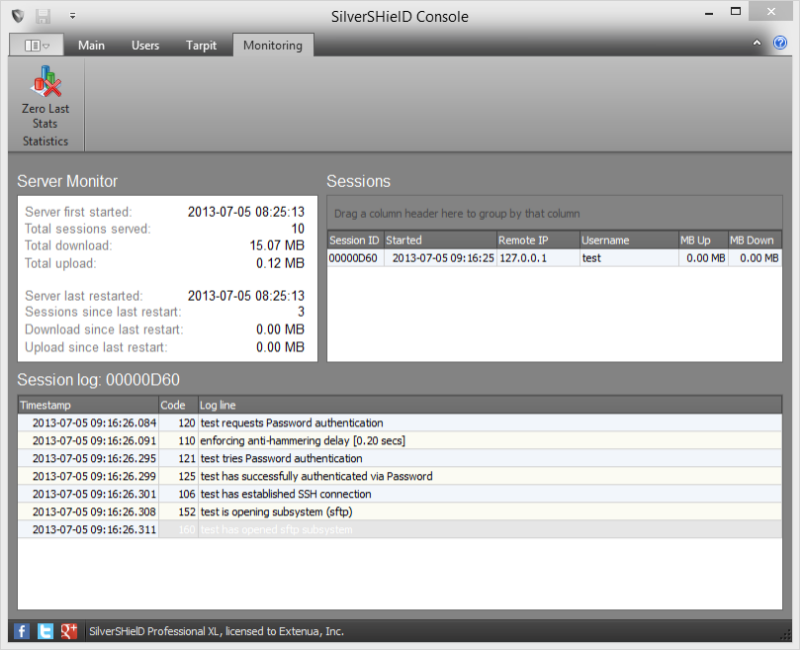
Task: Select log row 'enforcing anti-hammering delay'
Action: click(400, 440)
